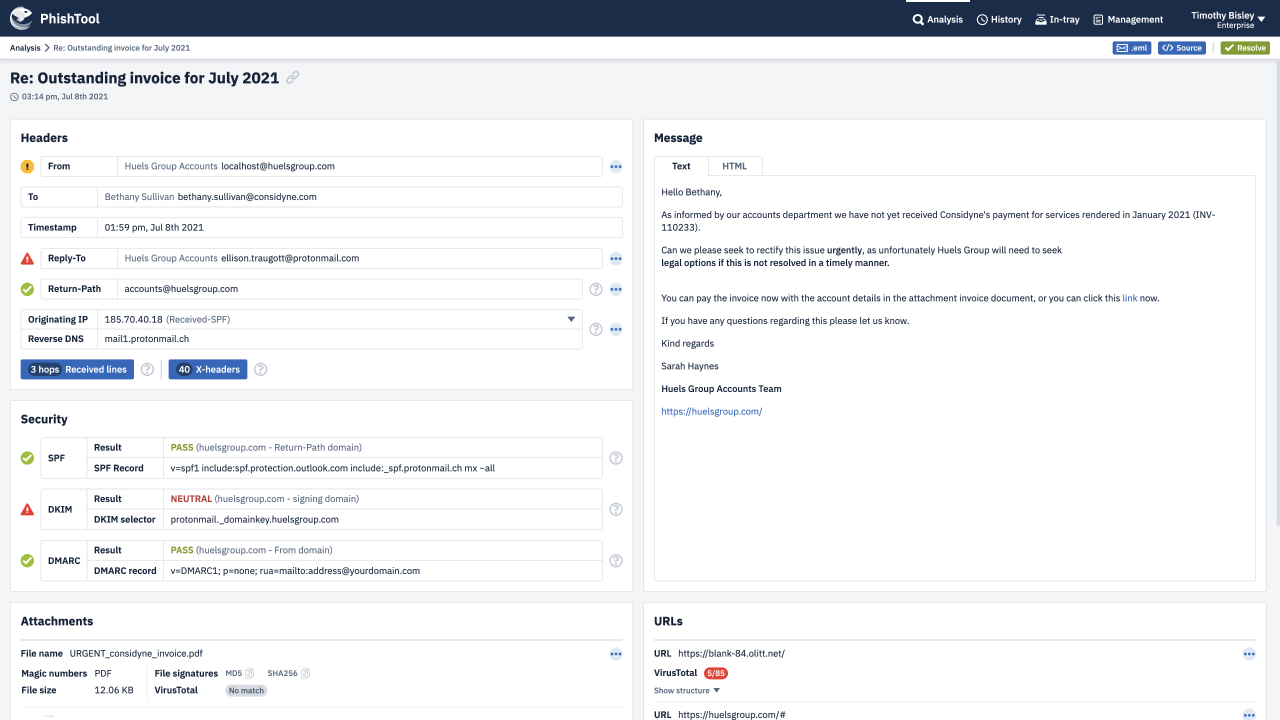View the email Source
Screen dimensions: 1280x720
pos(1182,48)
